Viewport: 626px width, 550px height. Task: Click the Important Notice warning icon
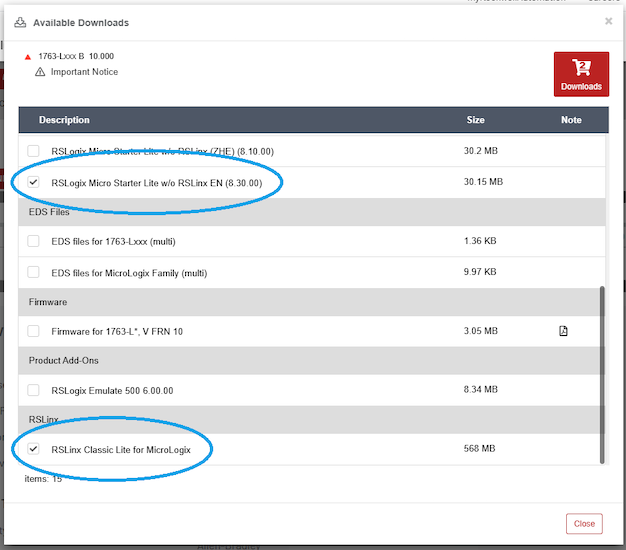point(40,72)
